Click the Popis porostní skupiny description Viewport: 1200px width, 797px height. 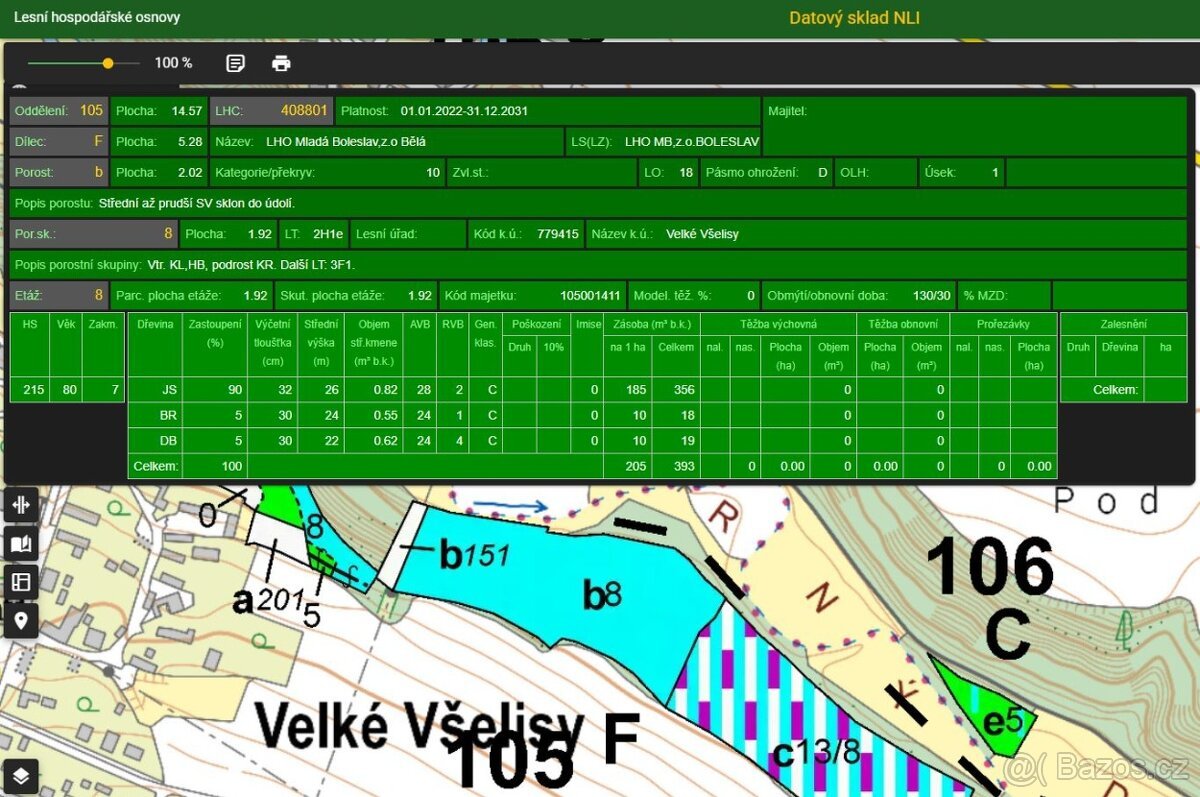coord(250,264)
